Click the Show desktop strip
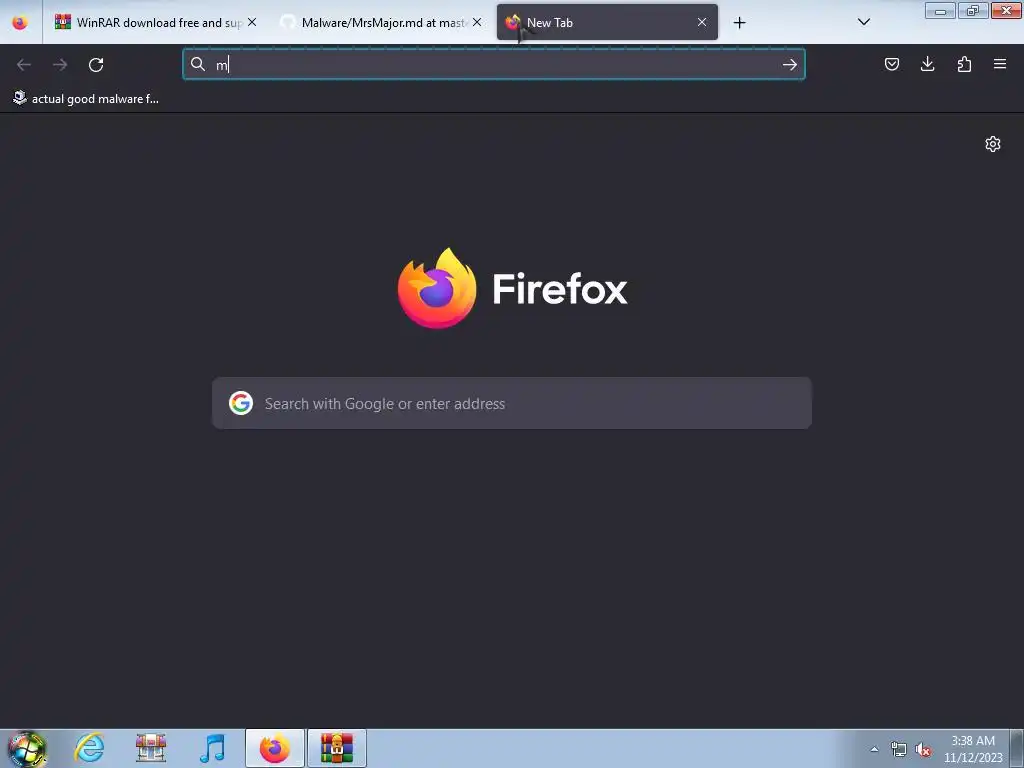Screen dimensions: 1024x768 pyautogui.click(x=1016, y=748)
